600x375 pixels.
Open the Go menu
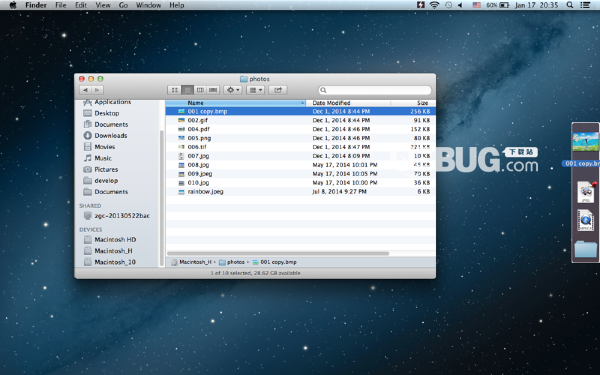pos(123,5)
